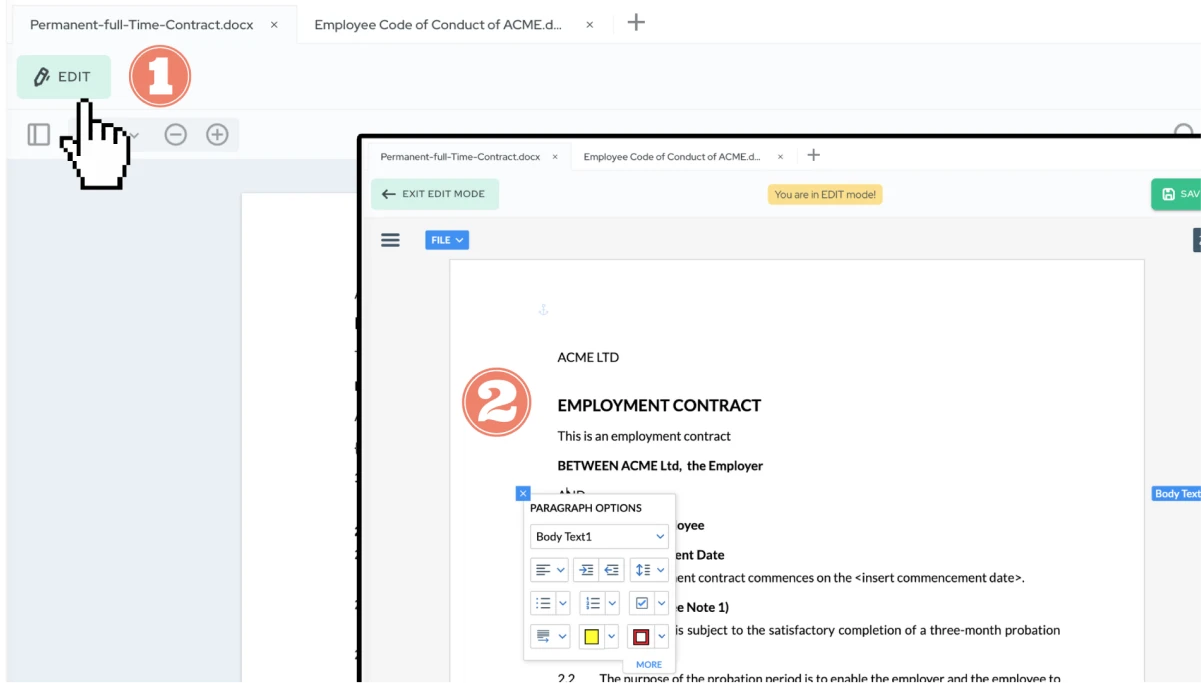1201x683 pixels.
Task: Add a new tab in the edit-mode window
Action: coord(813,155)
